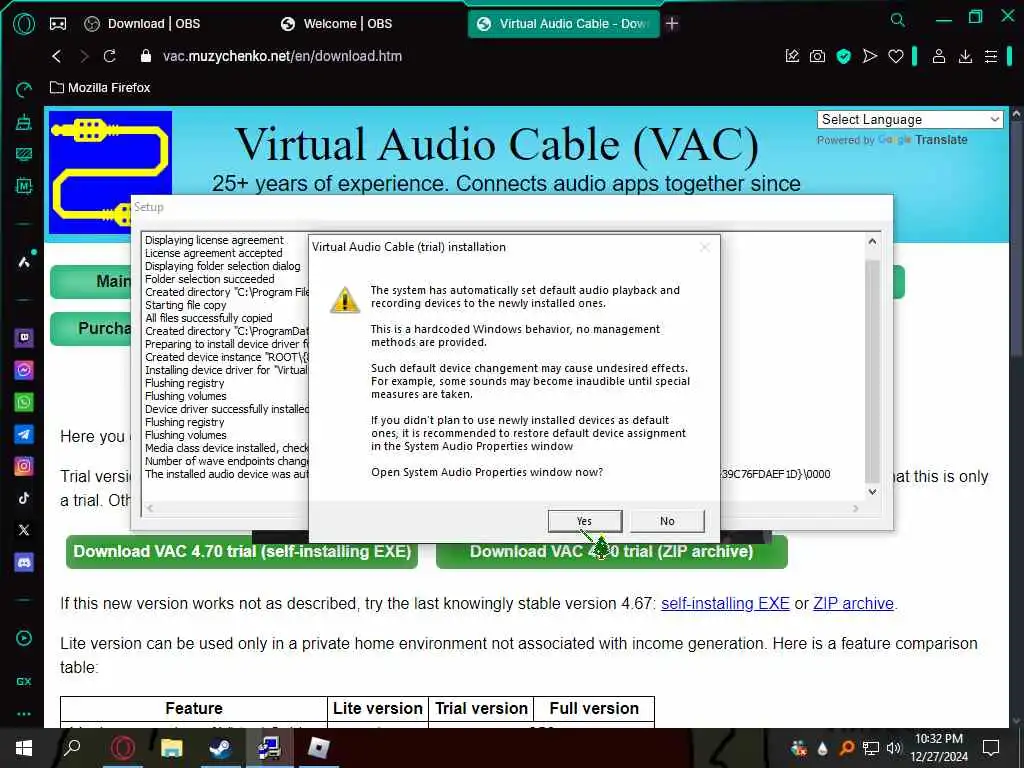Open the stable 4.67 ZIP archive link
The width and height of the screenshot is (1024, 768).
point(853,603)
